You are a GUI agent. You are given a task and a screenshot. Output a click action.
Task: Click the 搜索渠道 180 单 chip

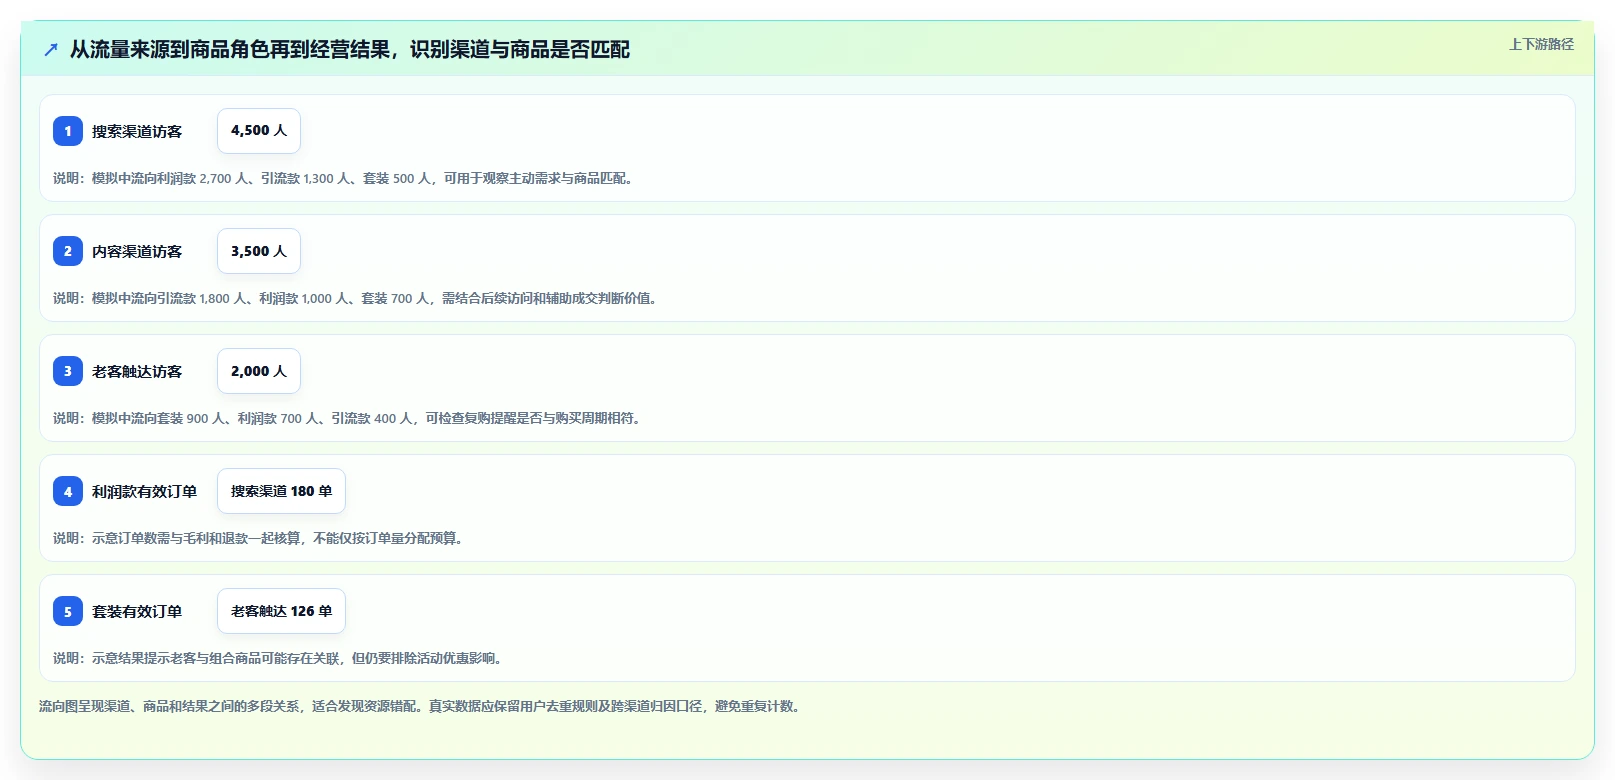click(281, 491)
